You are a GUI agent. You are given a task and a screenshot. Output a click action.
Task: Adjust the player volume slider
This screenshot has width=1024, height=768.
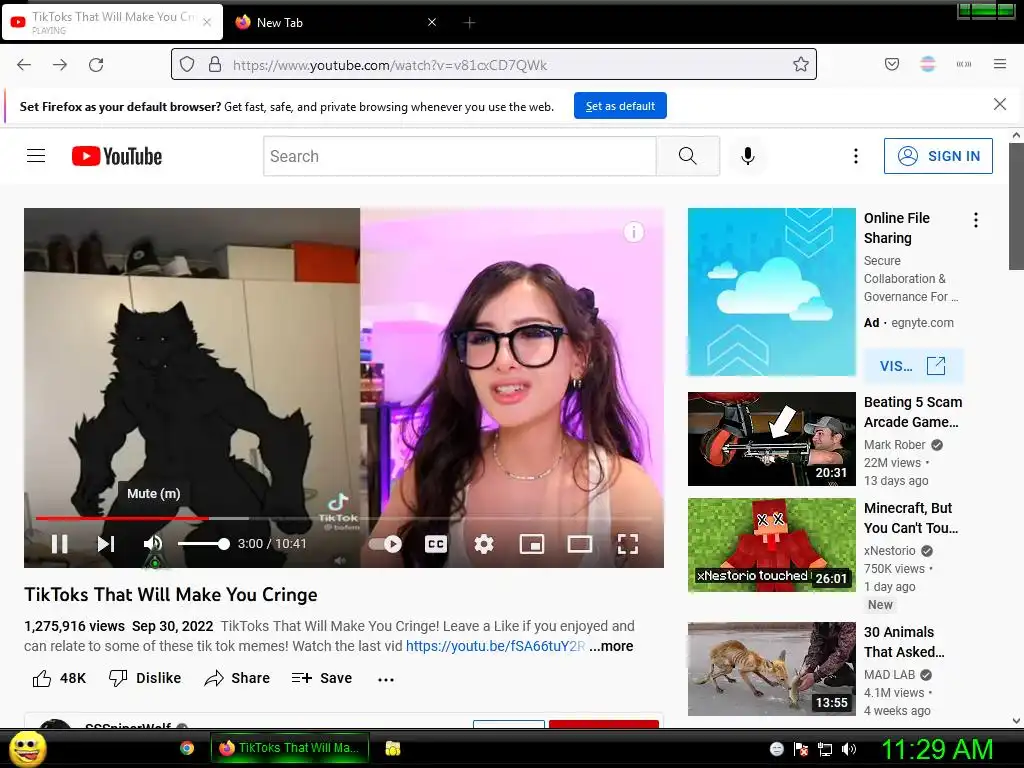coord(203,544)
